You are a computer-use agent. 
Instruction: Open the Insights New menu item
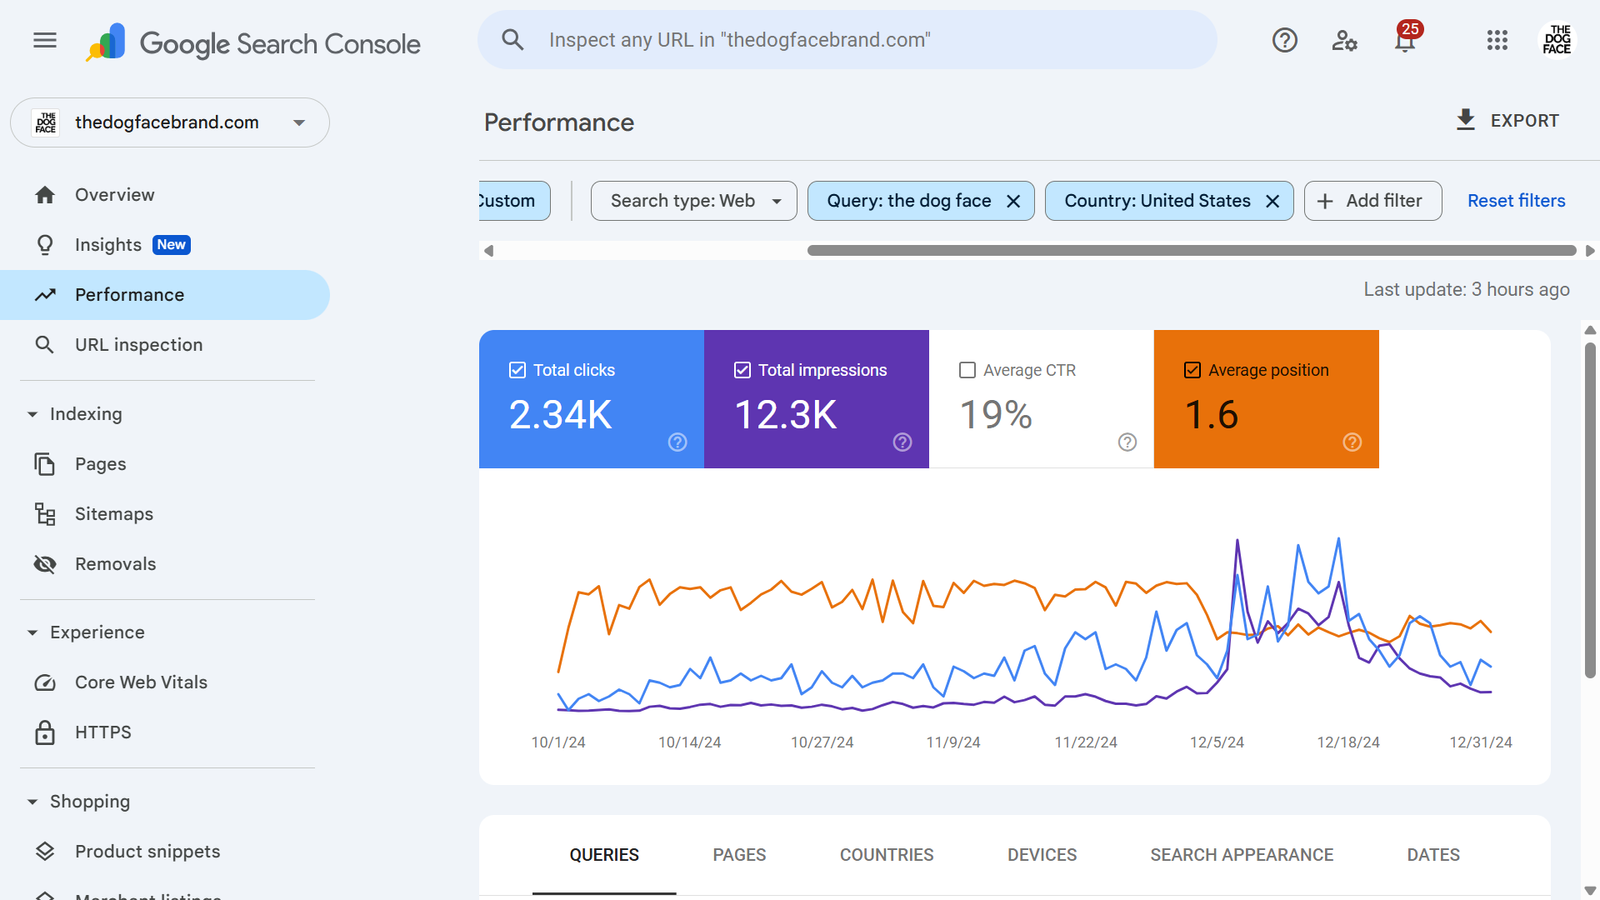coord(165,245)
